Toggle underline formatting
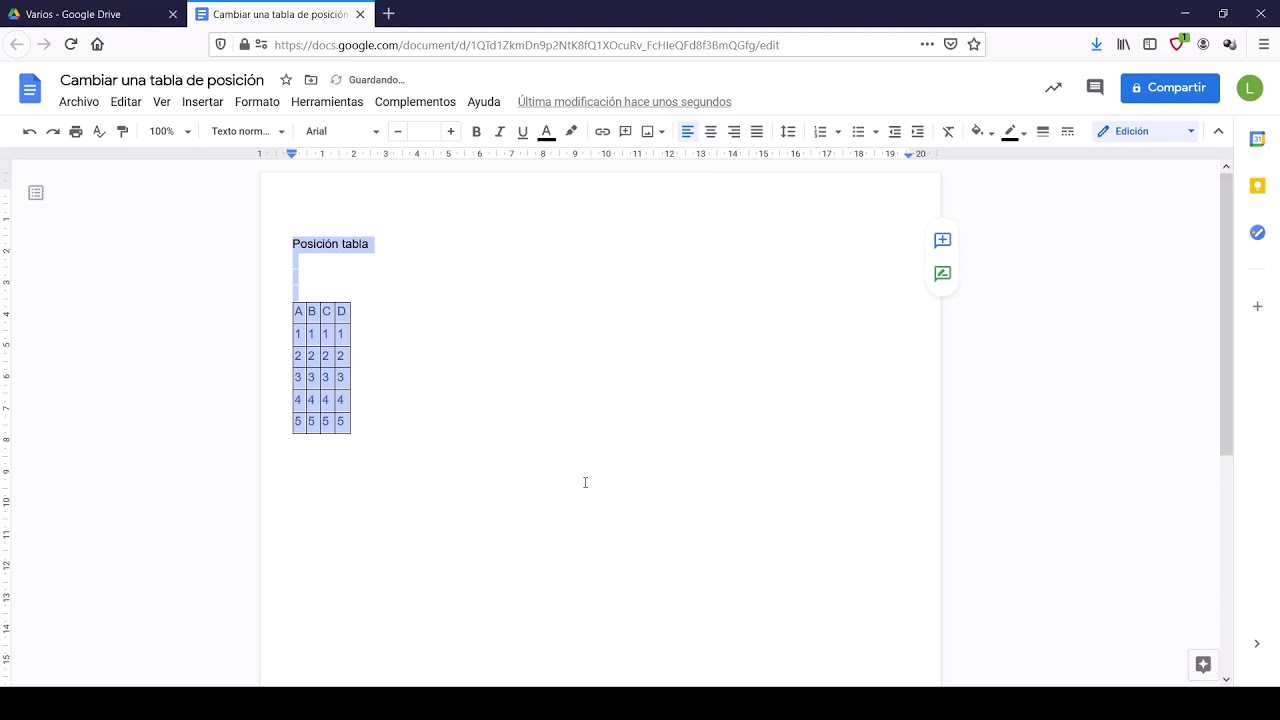Image resolution: width=1280 pixels, height=720 pixels. (522, 132)
